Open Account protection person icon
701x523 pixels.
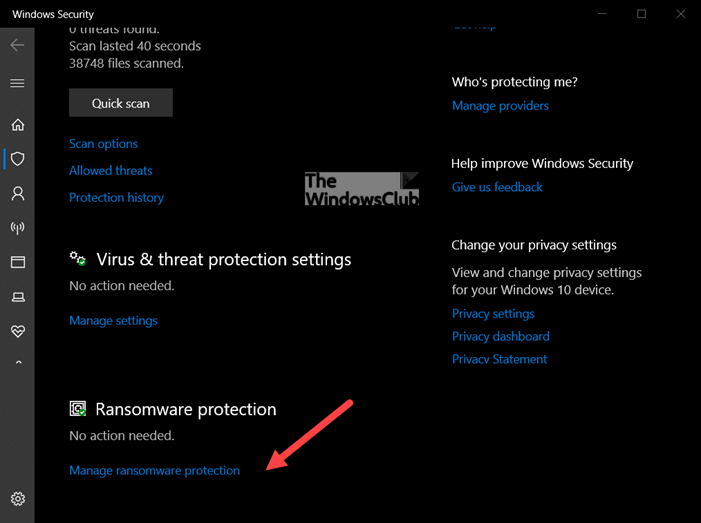click(x=17, y=193)
